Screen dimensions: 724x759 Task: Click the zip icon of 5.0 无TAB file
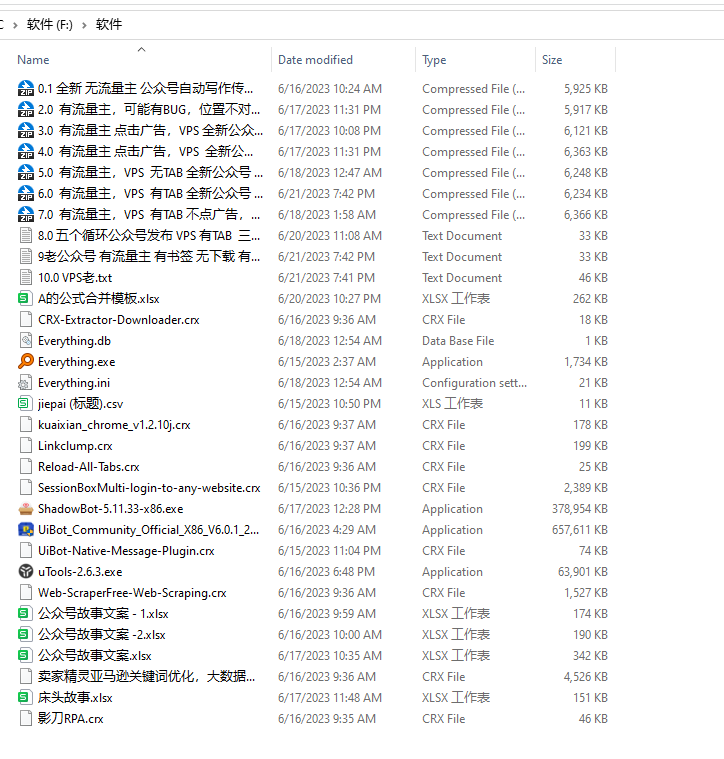click(26, 172)
